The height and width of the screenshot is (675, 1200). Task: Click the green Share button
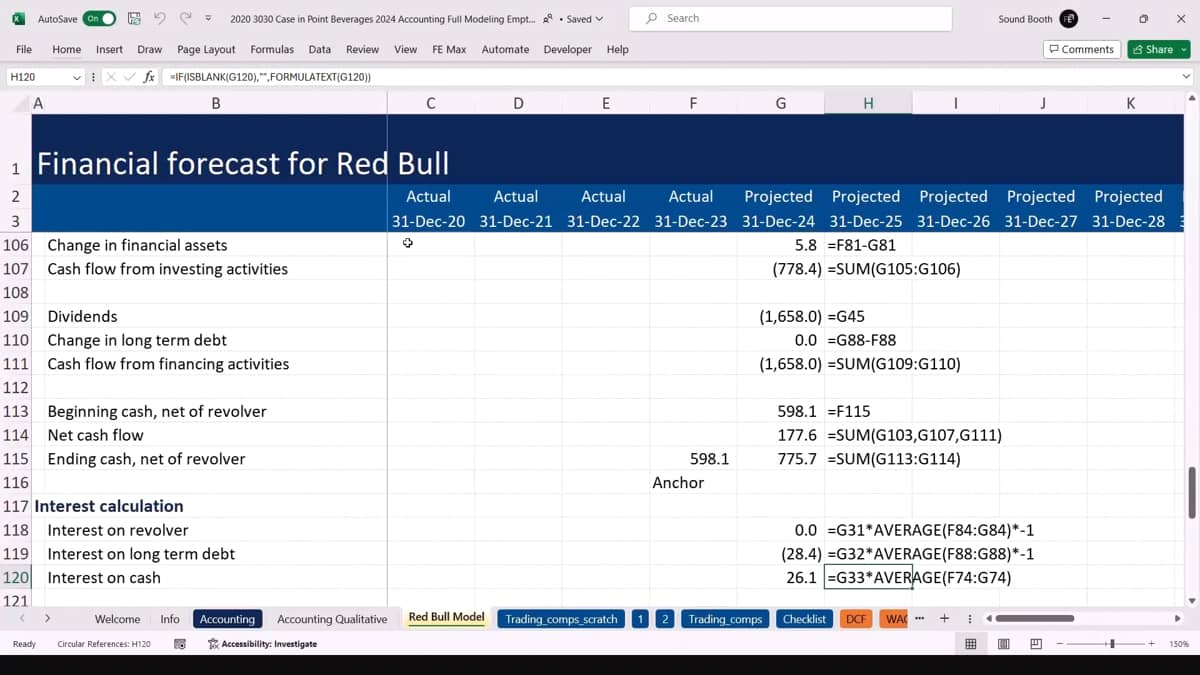click(1158, 49)
